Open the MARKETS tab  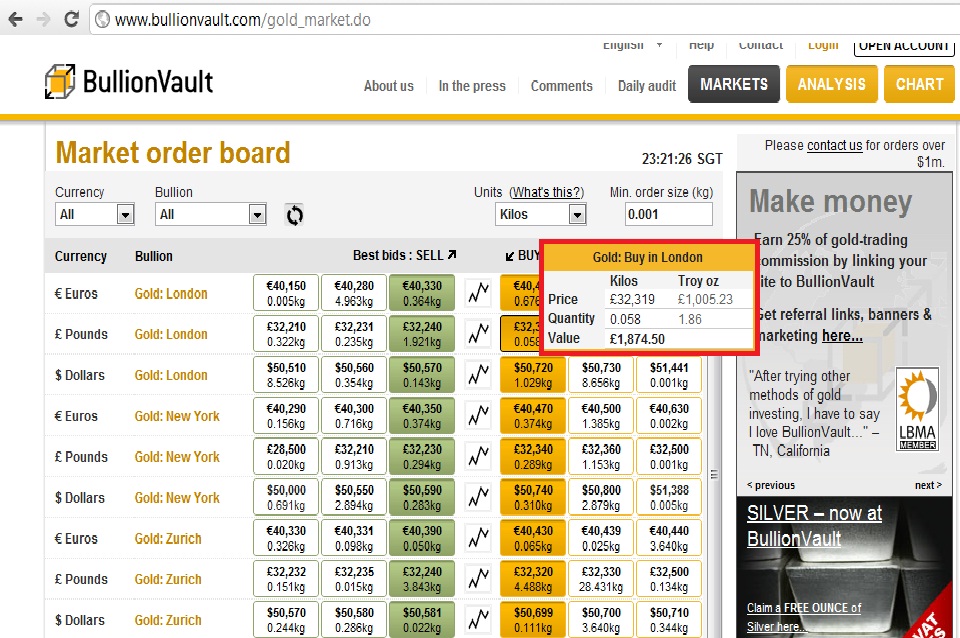734,84
